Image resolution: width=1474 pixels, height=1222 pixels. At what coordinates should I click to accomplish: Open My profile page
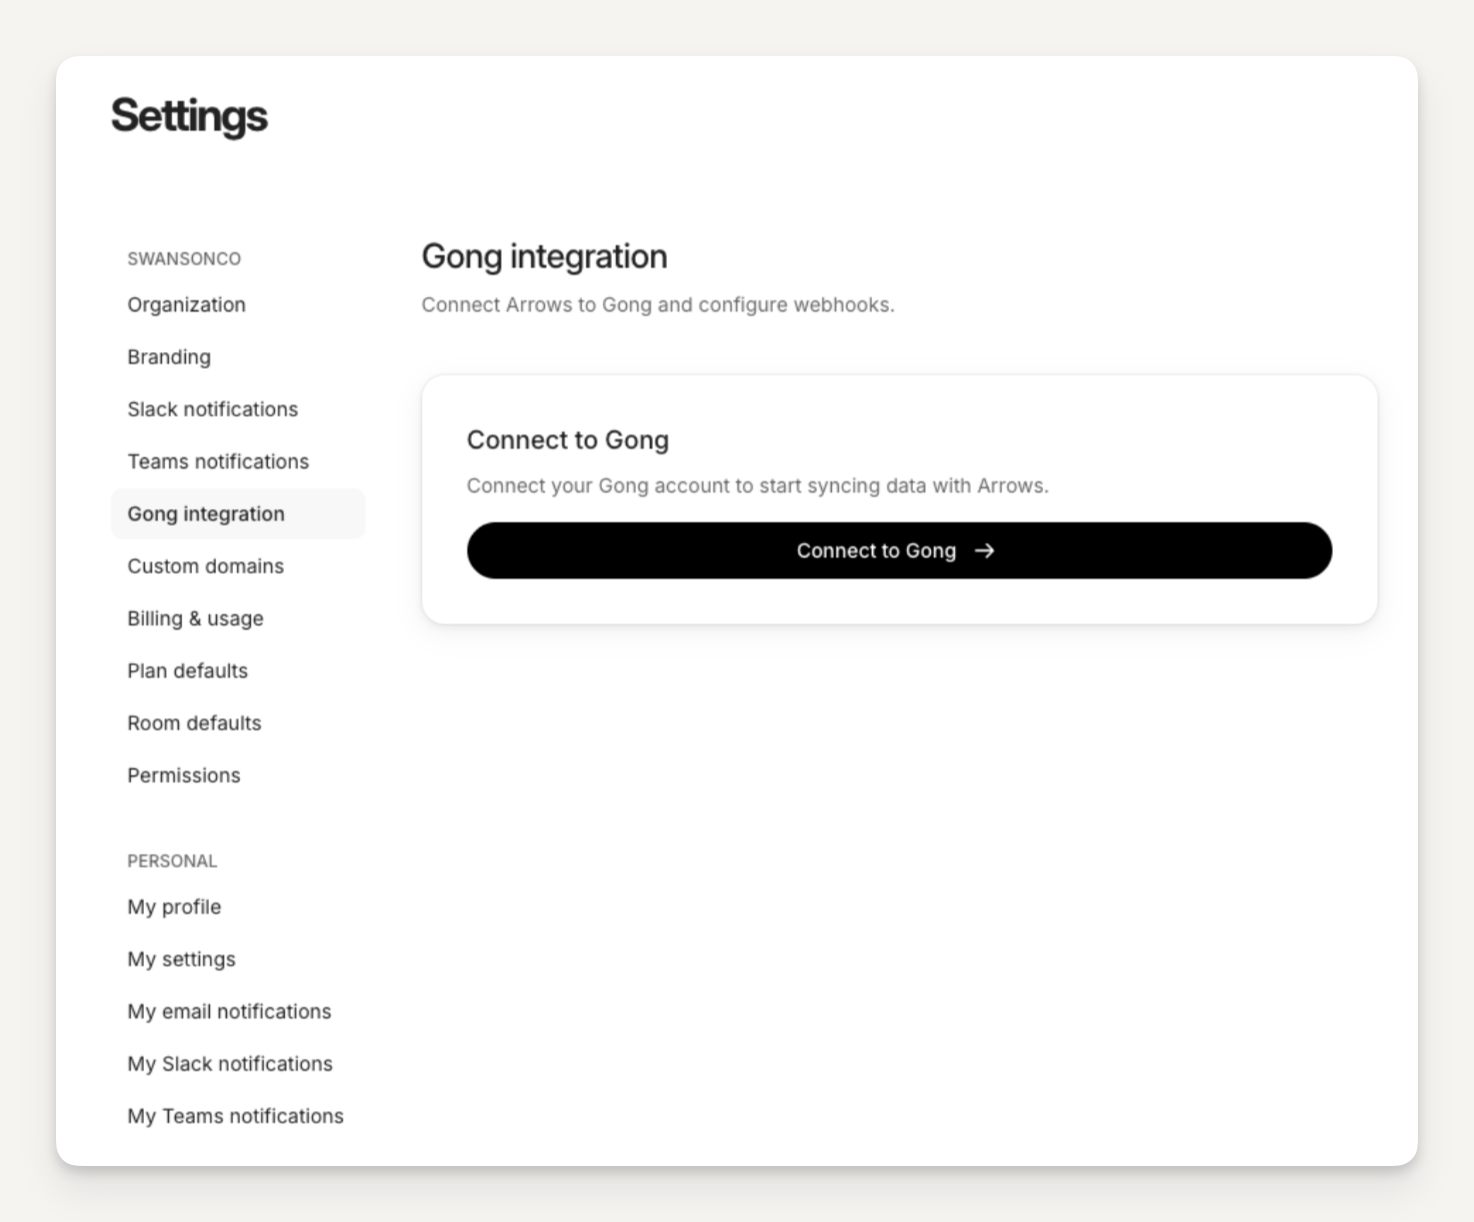[x=174, y=907]
